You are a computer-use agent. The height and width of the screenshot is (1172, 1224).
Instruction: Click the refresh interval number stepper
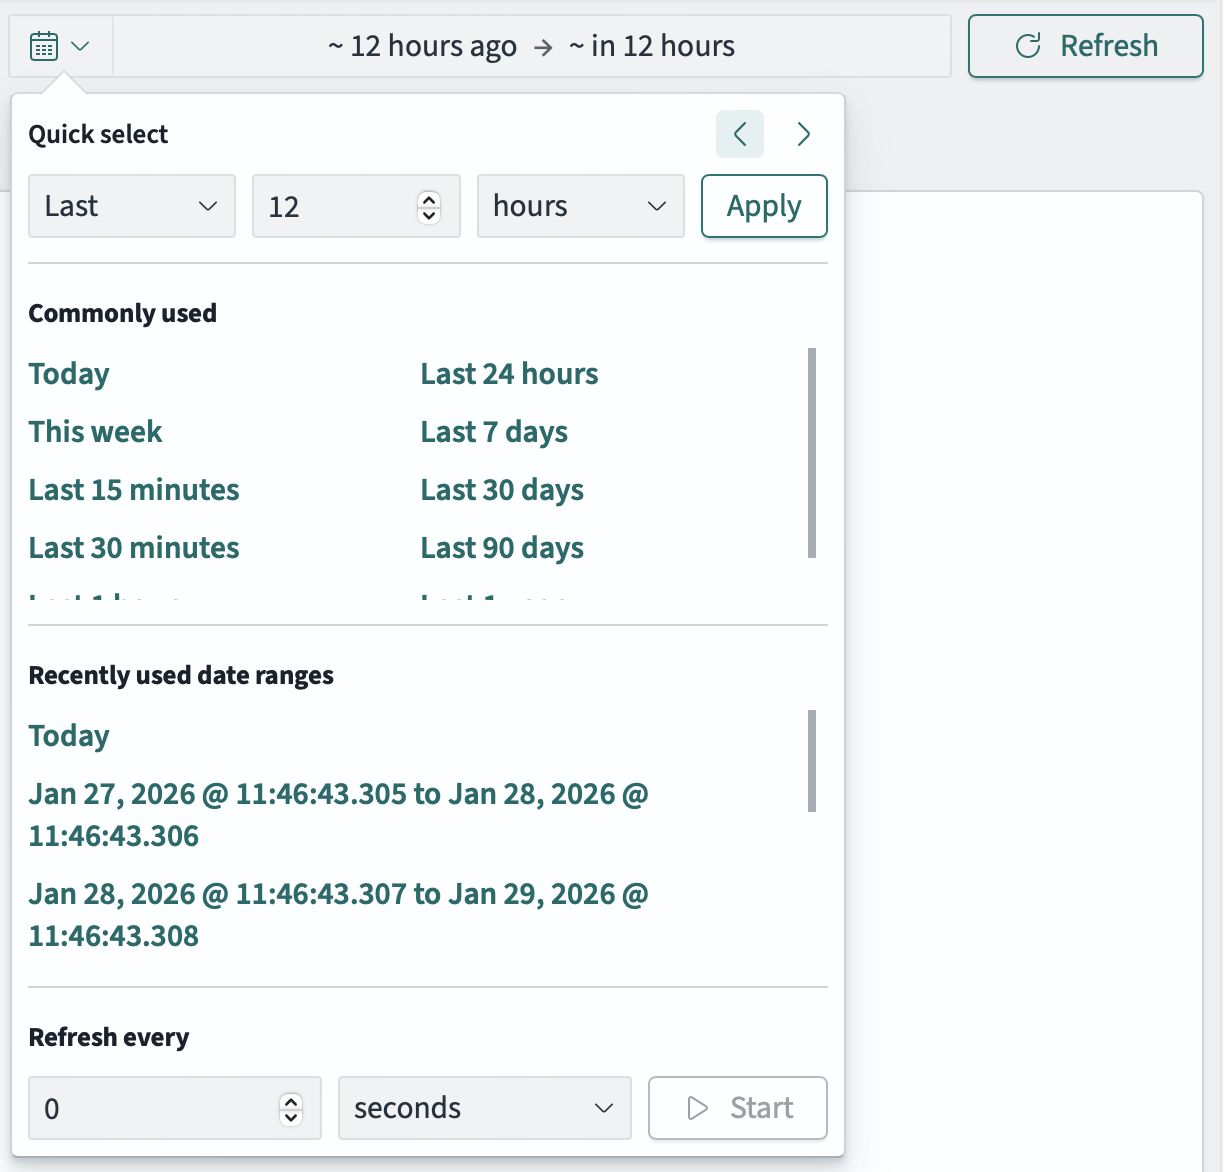pos(291,1108)
